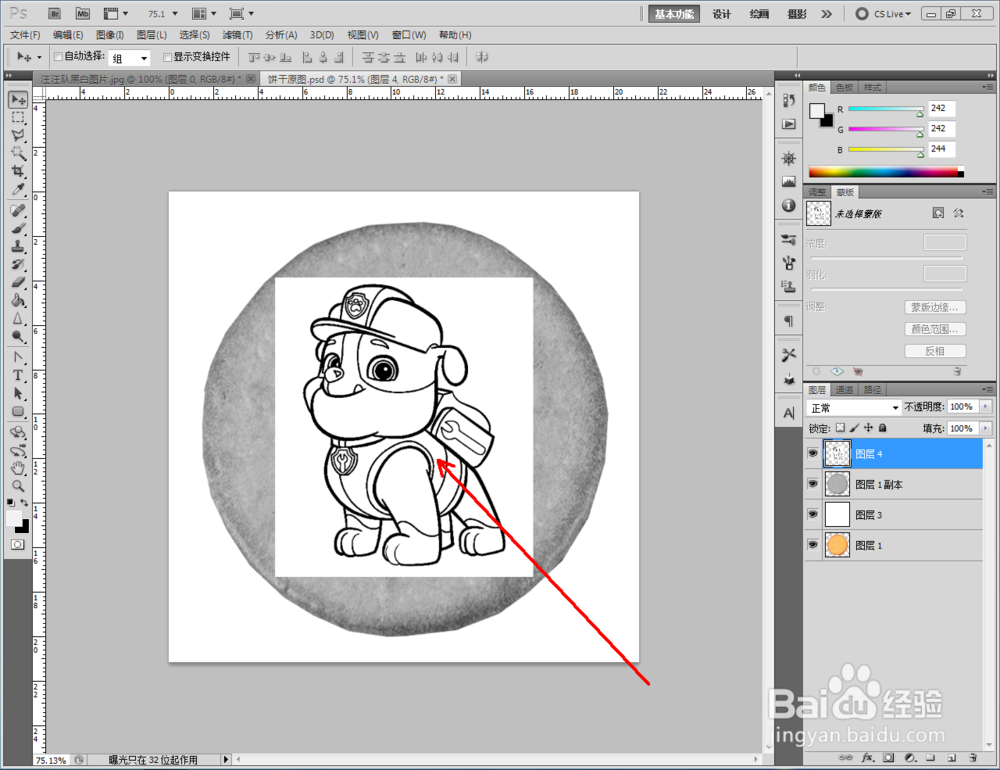Launch Adobe Bridge from top bar
Screen dimensions: 1000x770
tap(55, 13)
